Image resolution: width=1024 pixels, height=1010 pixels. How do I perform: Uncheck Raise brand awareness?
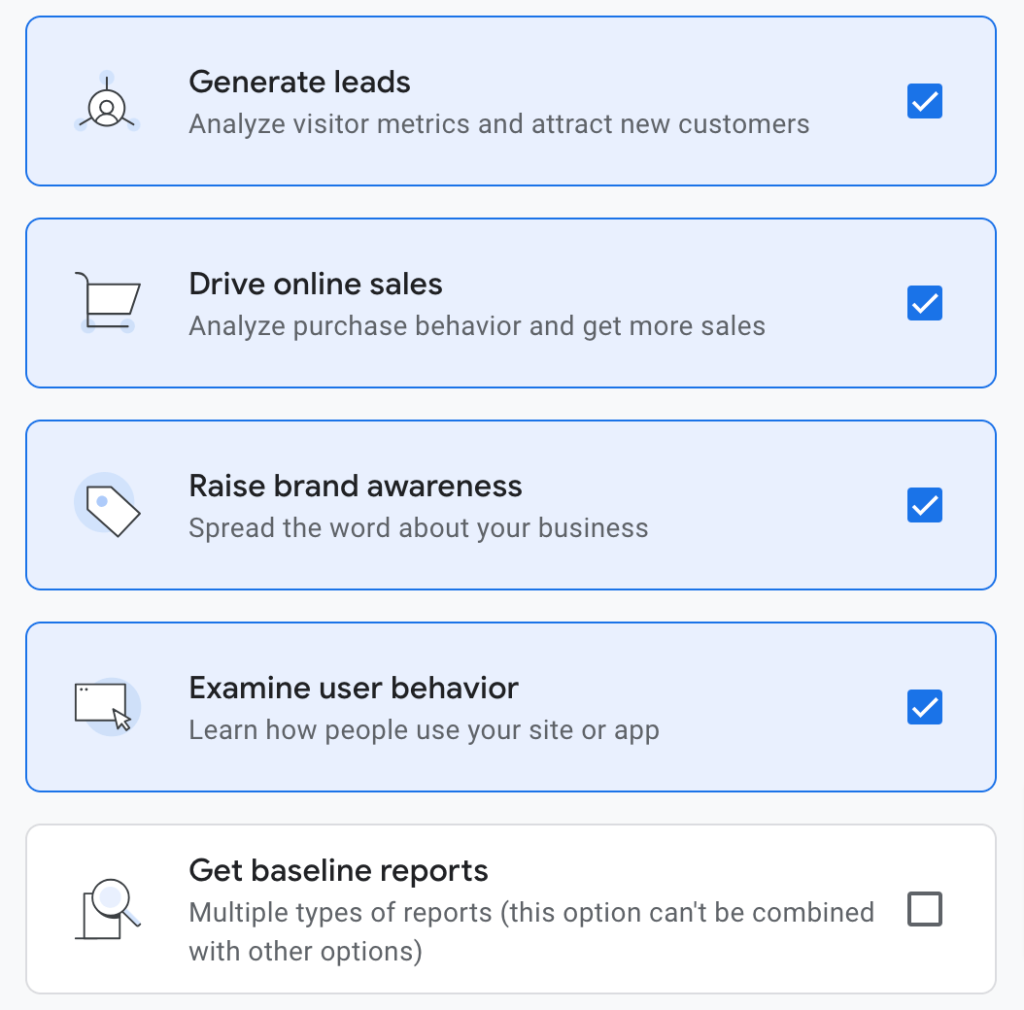(x=924, y=505)
